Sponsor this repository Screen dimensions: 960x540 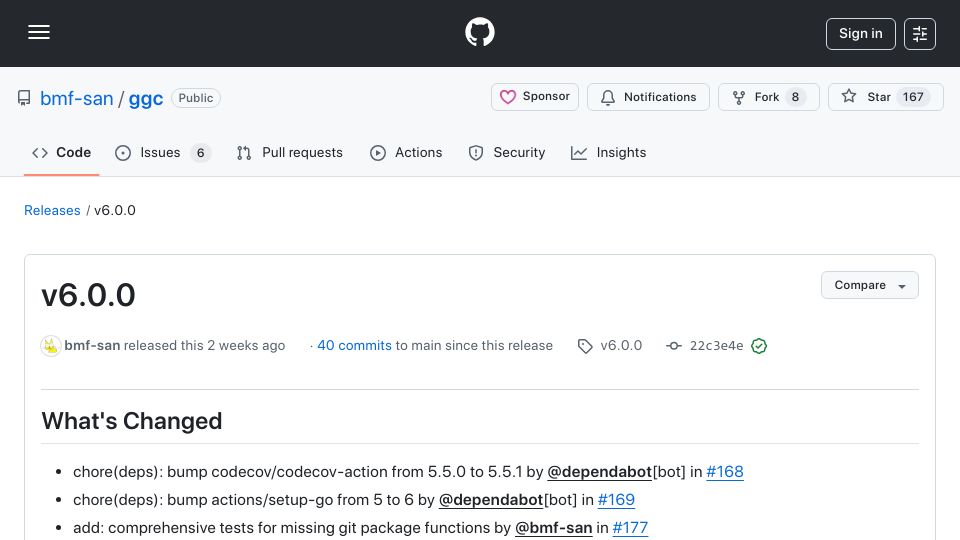click(534, 97)
